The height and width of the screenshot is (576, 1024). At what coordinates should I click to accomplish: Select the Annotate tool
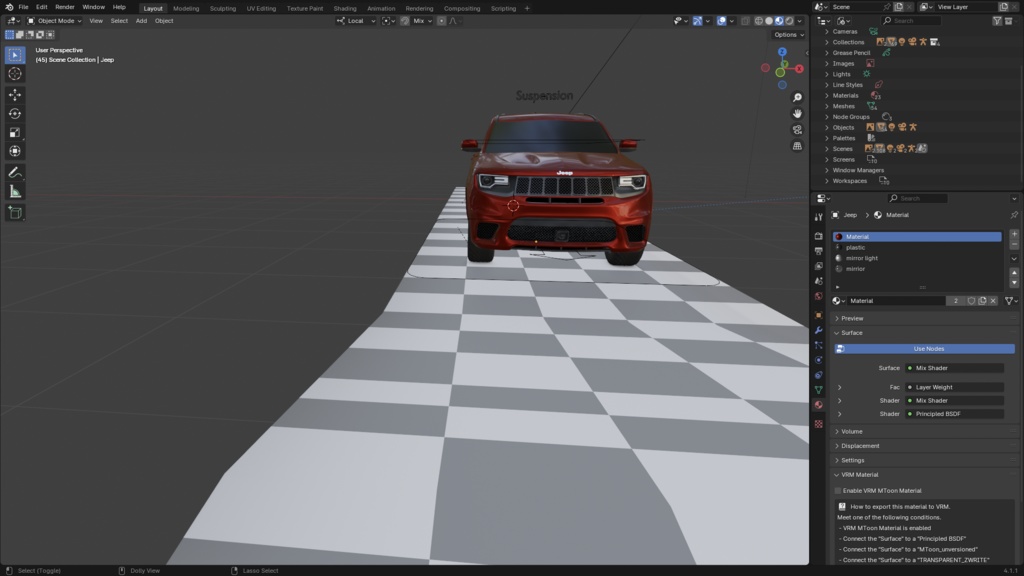[x=15, y=172]
